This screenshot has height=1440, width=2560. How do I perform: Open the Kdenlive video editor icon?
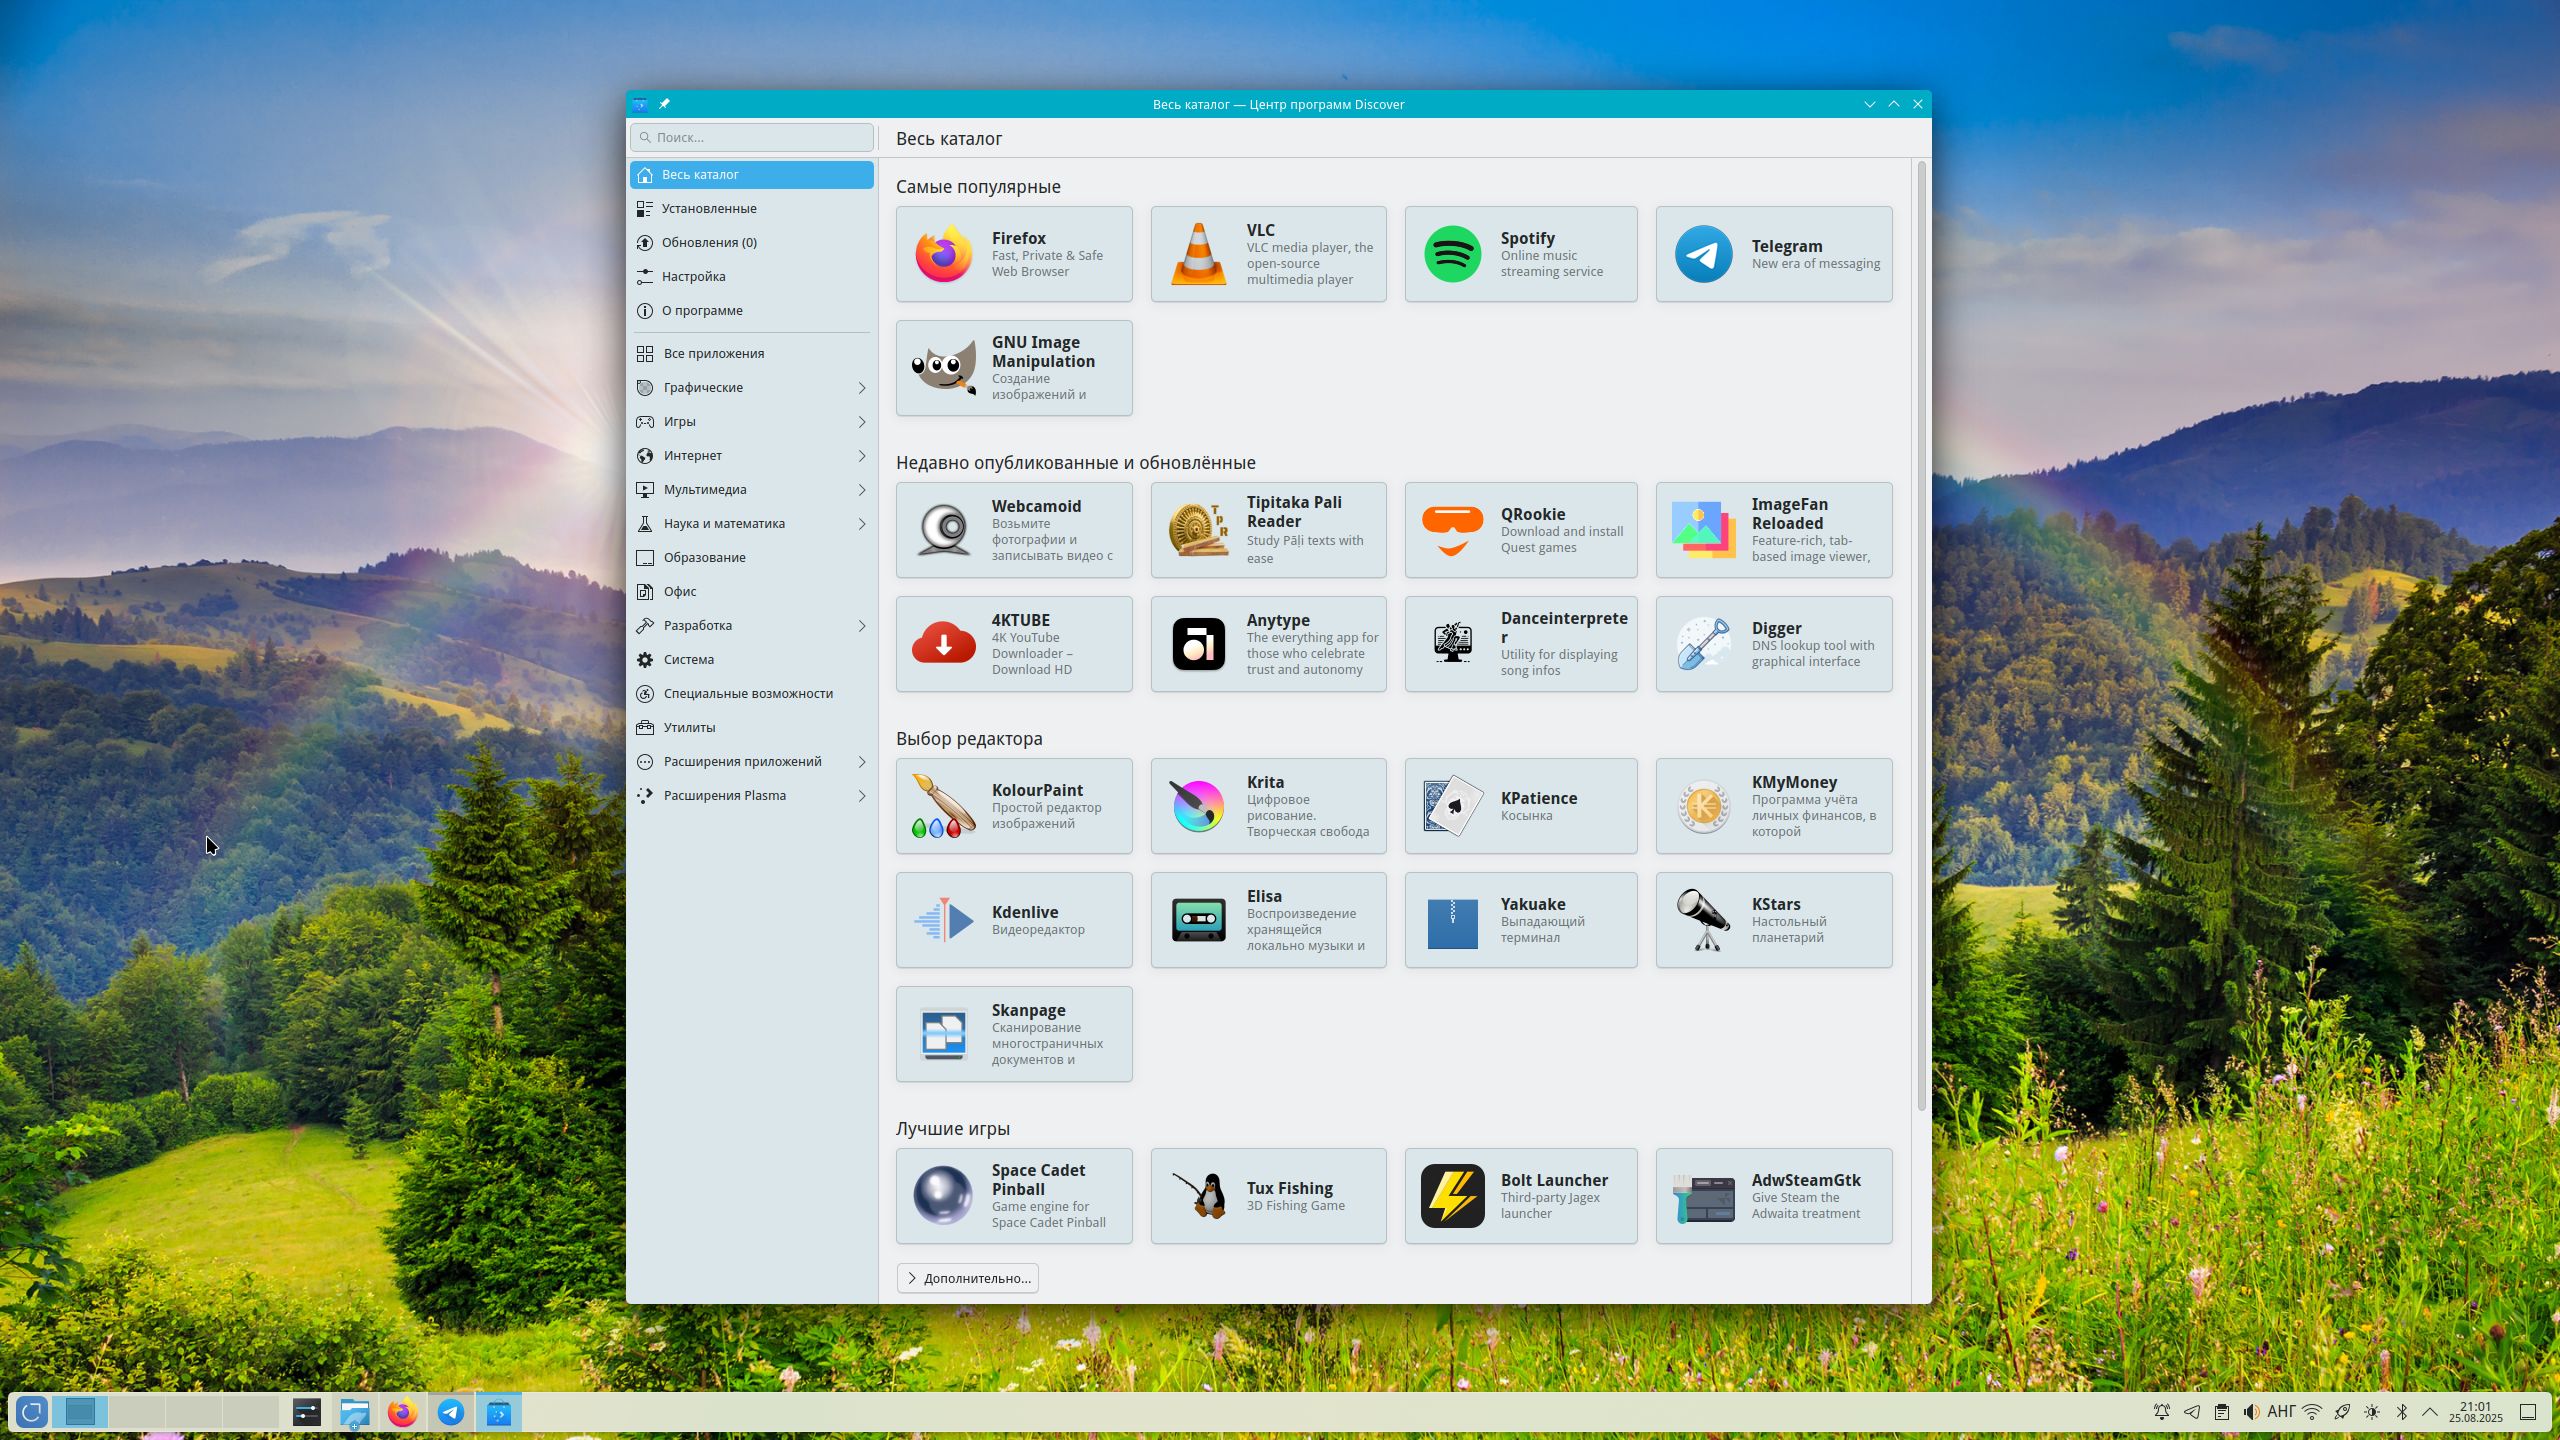[x=943, y=920]
